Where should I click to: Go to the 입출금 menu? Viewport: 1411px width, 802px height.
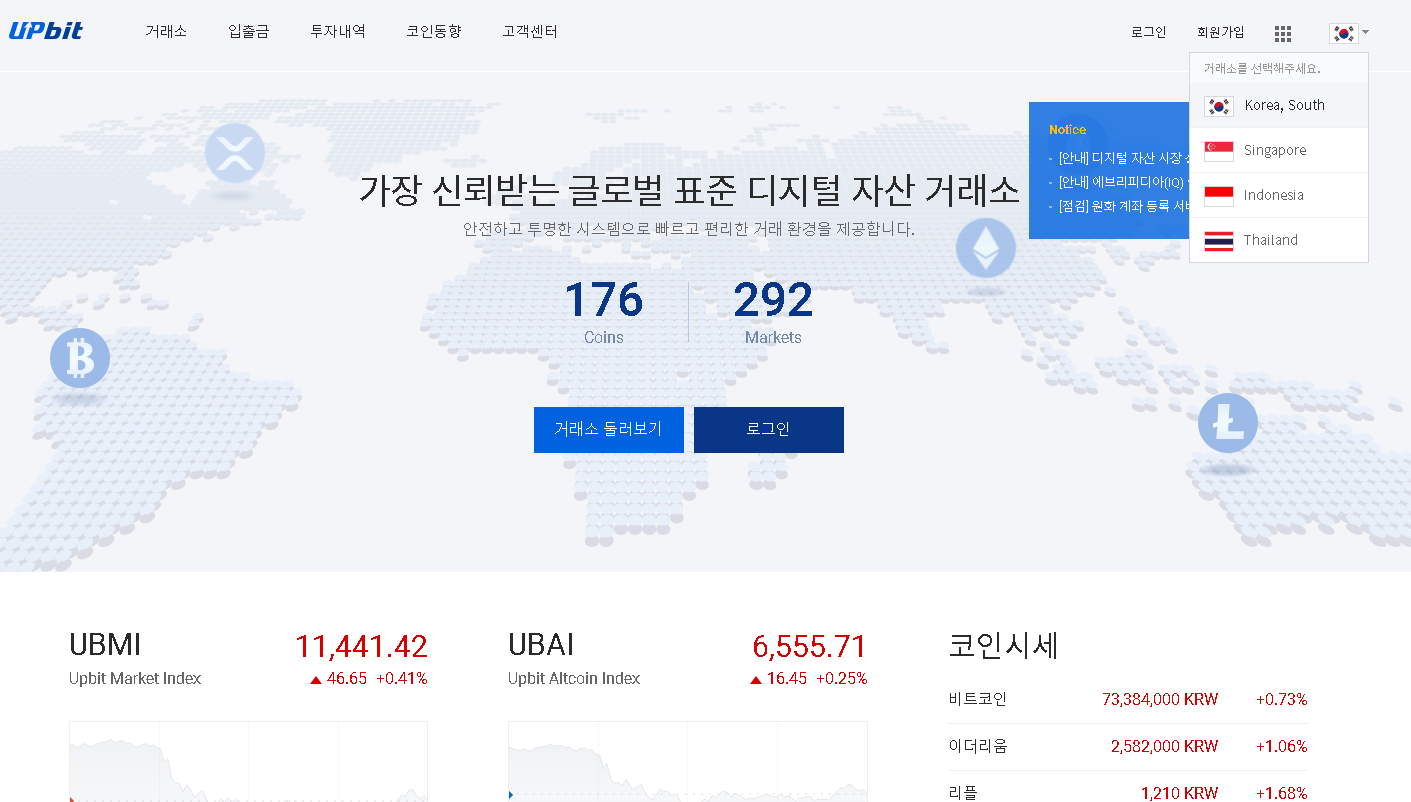tap(249, 31)
